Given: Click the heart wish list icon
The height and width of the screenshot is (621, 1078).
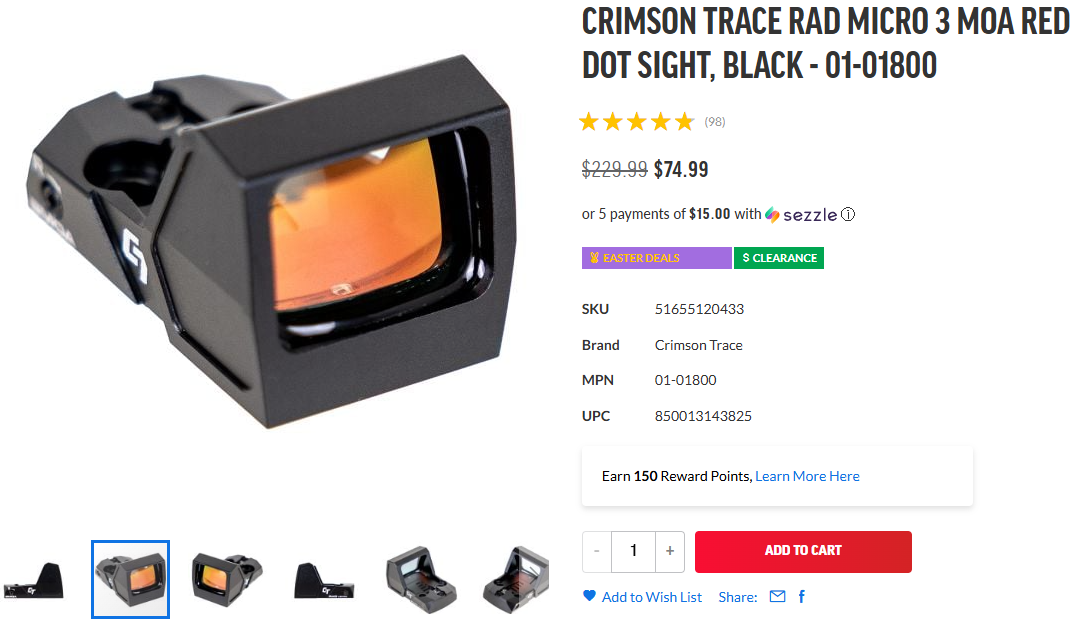Looking at the screenshot, I should coord(589,596).
